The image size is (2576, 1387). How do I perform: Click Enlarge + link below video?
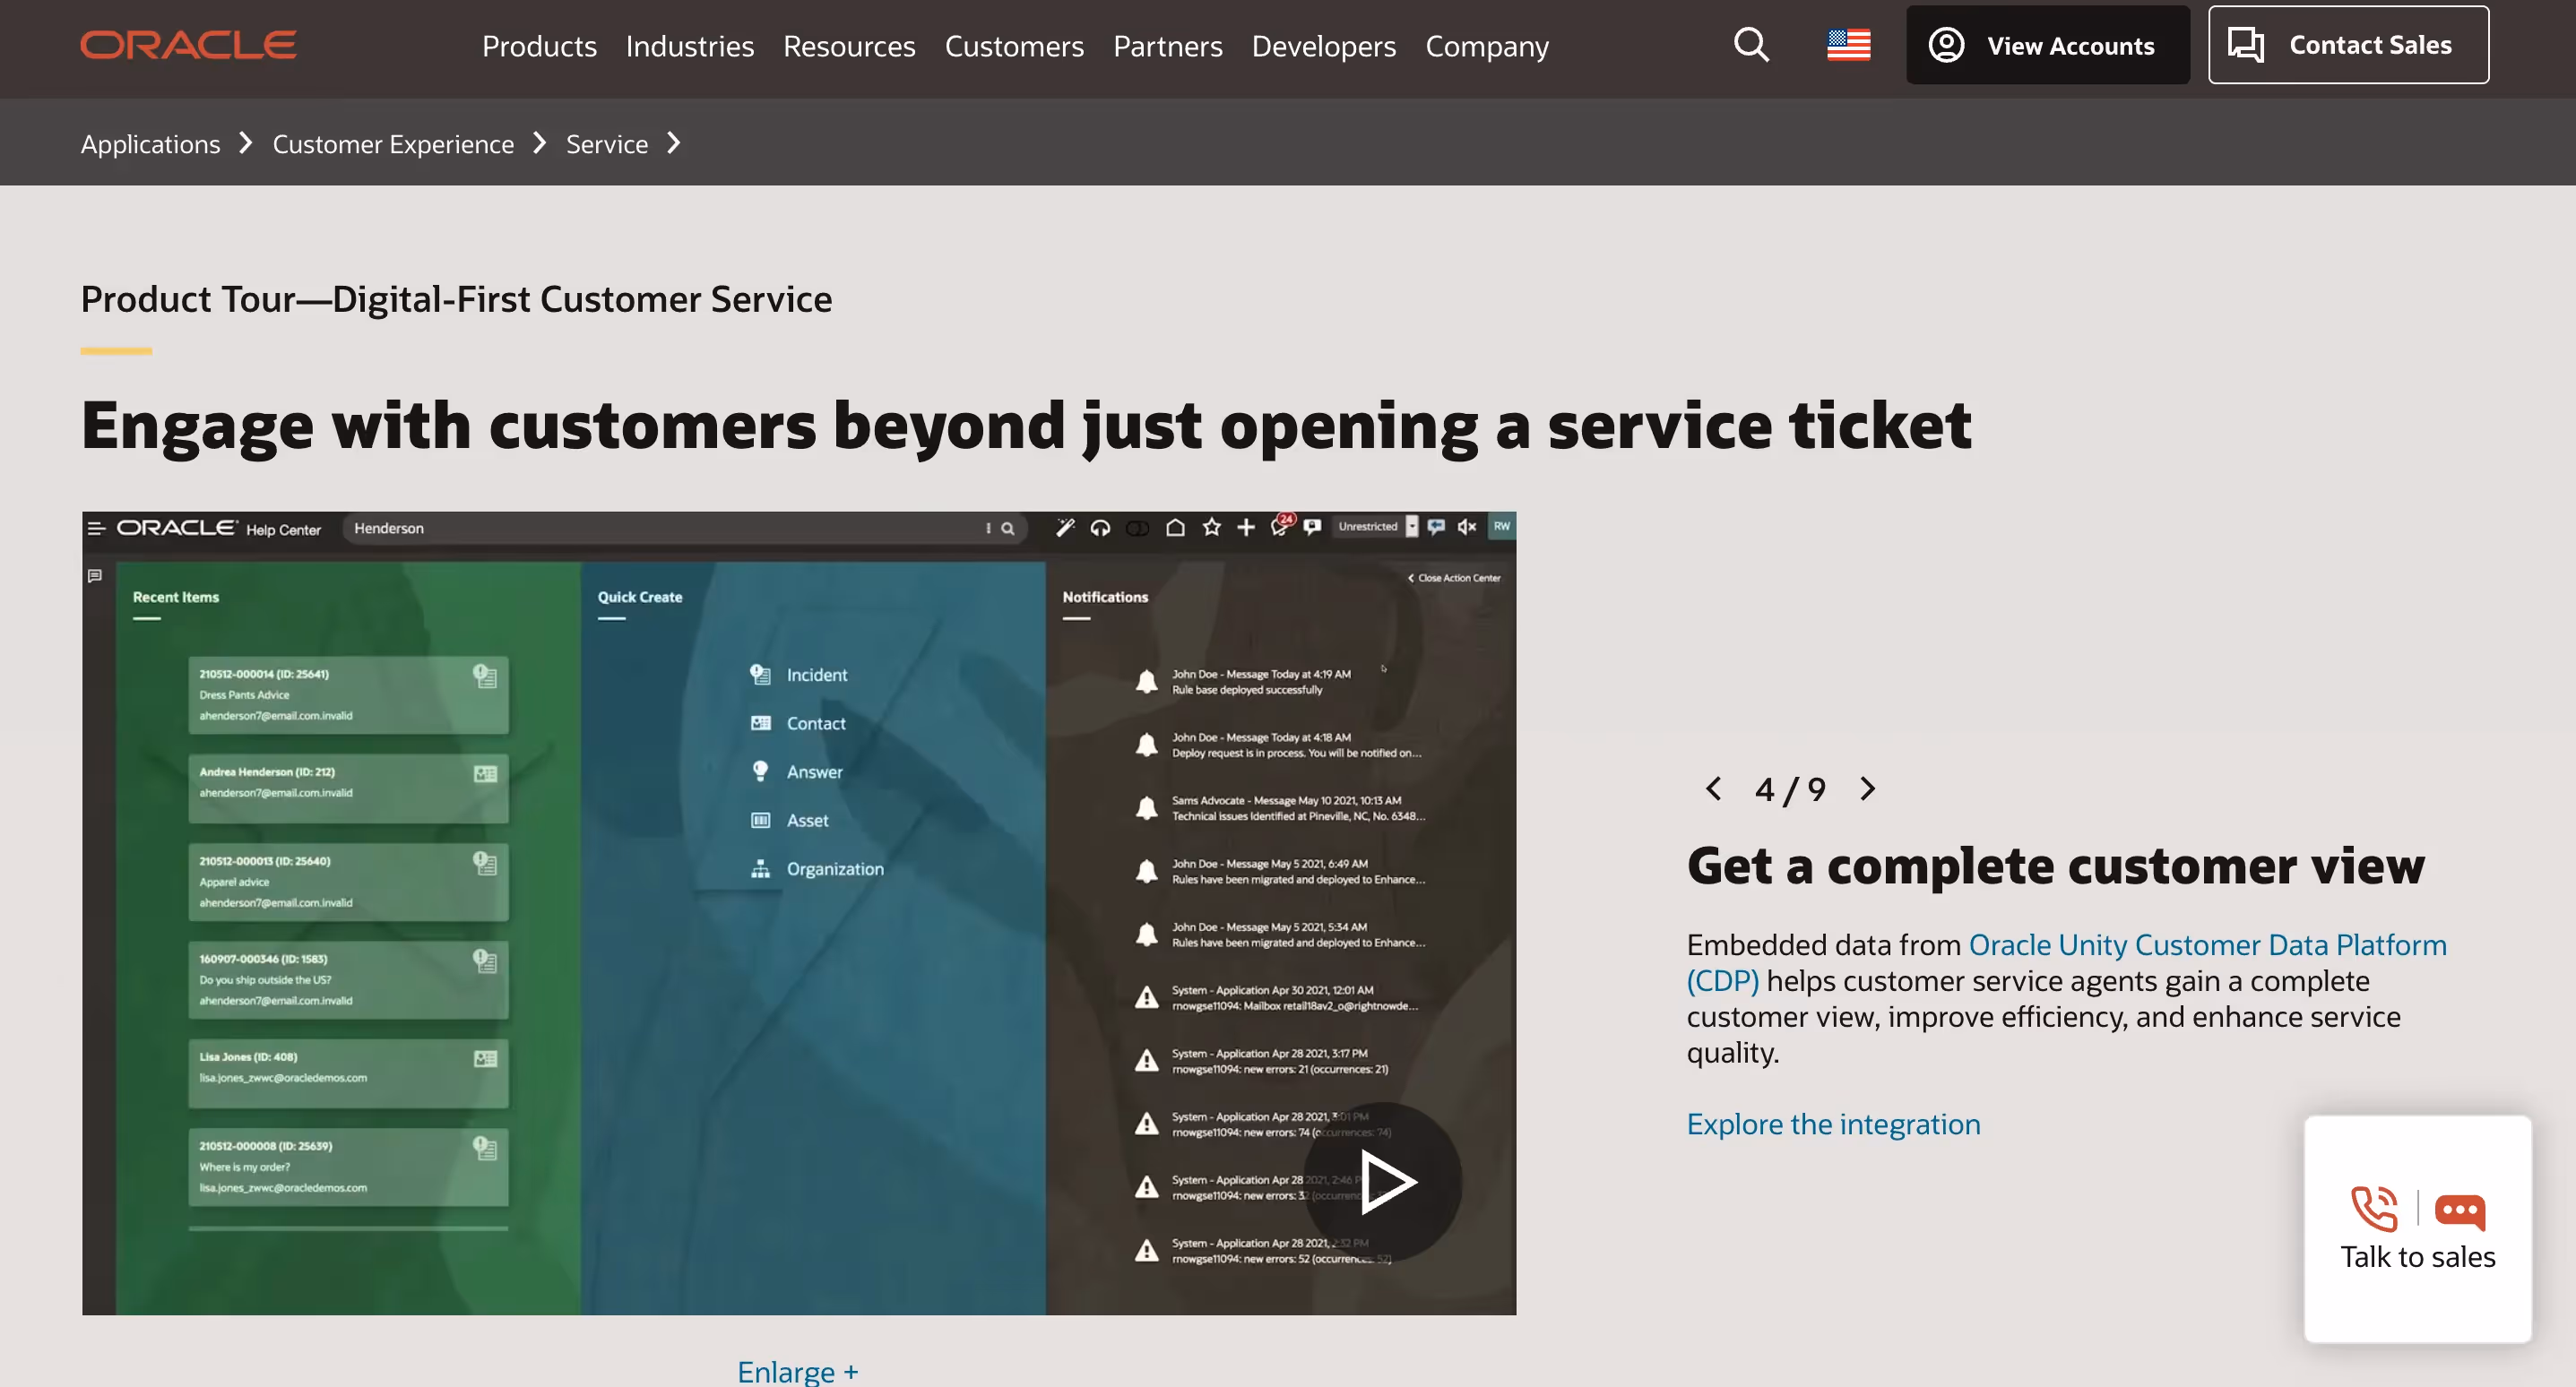[x=797, y=1371]
